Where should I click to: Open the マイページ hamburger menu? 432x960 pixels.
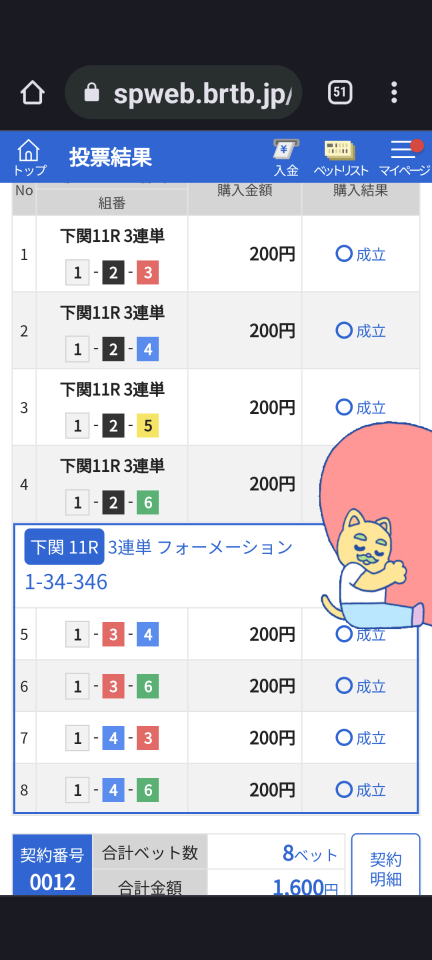[x=403, y=157]
